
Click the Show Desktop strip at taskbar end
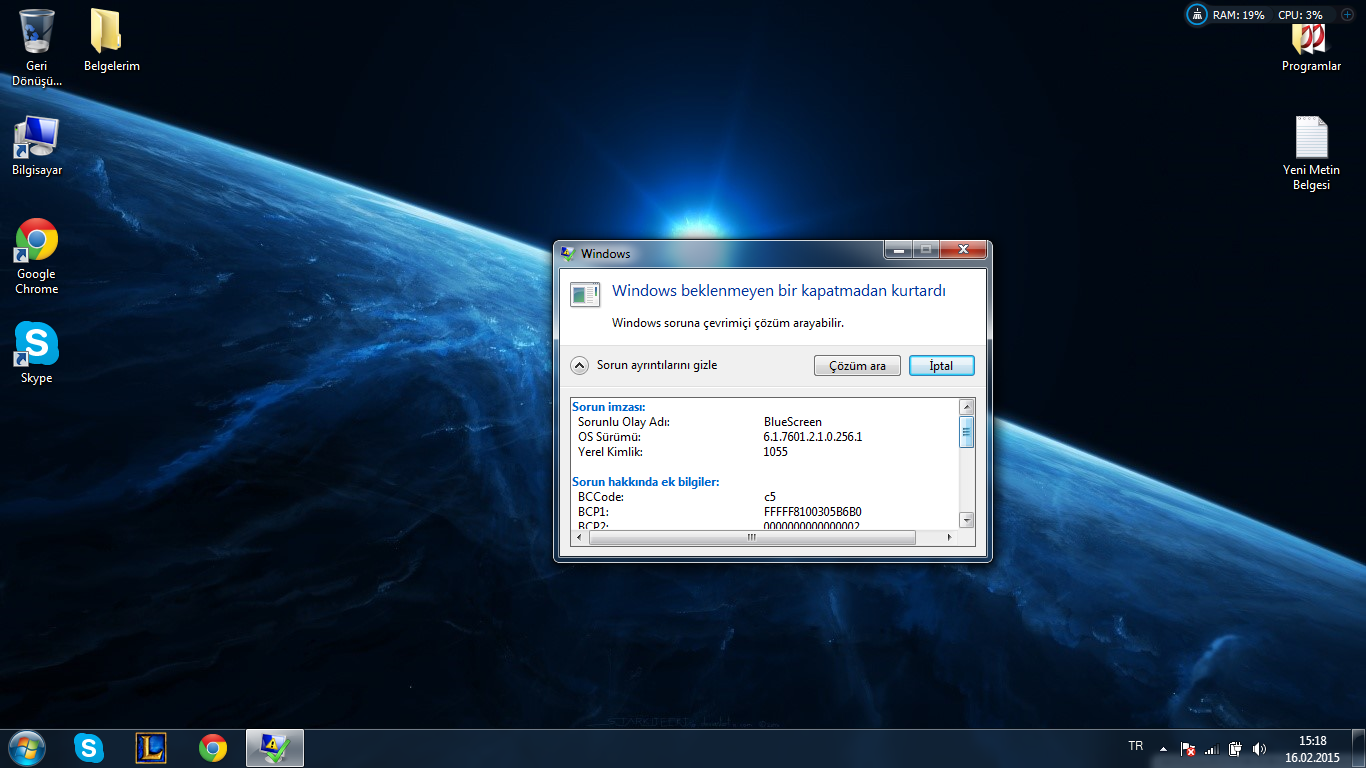coord(1359,748)
